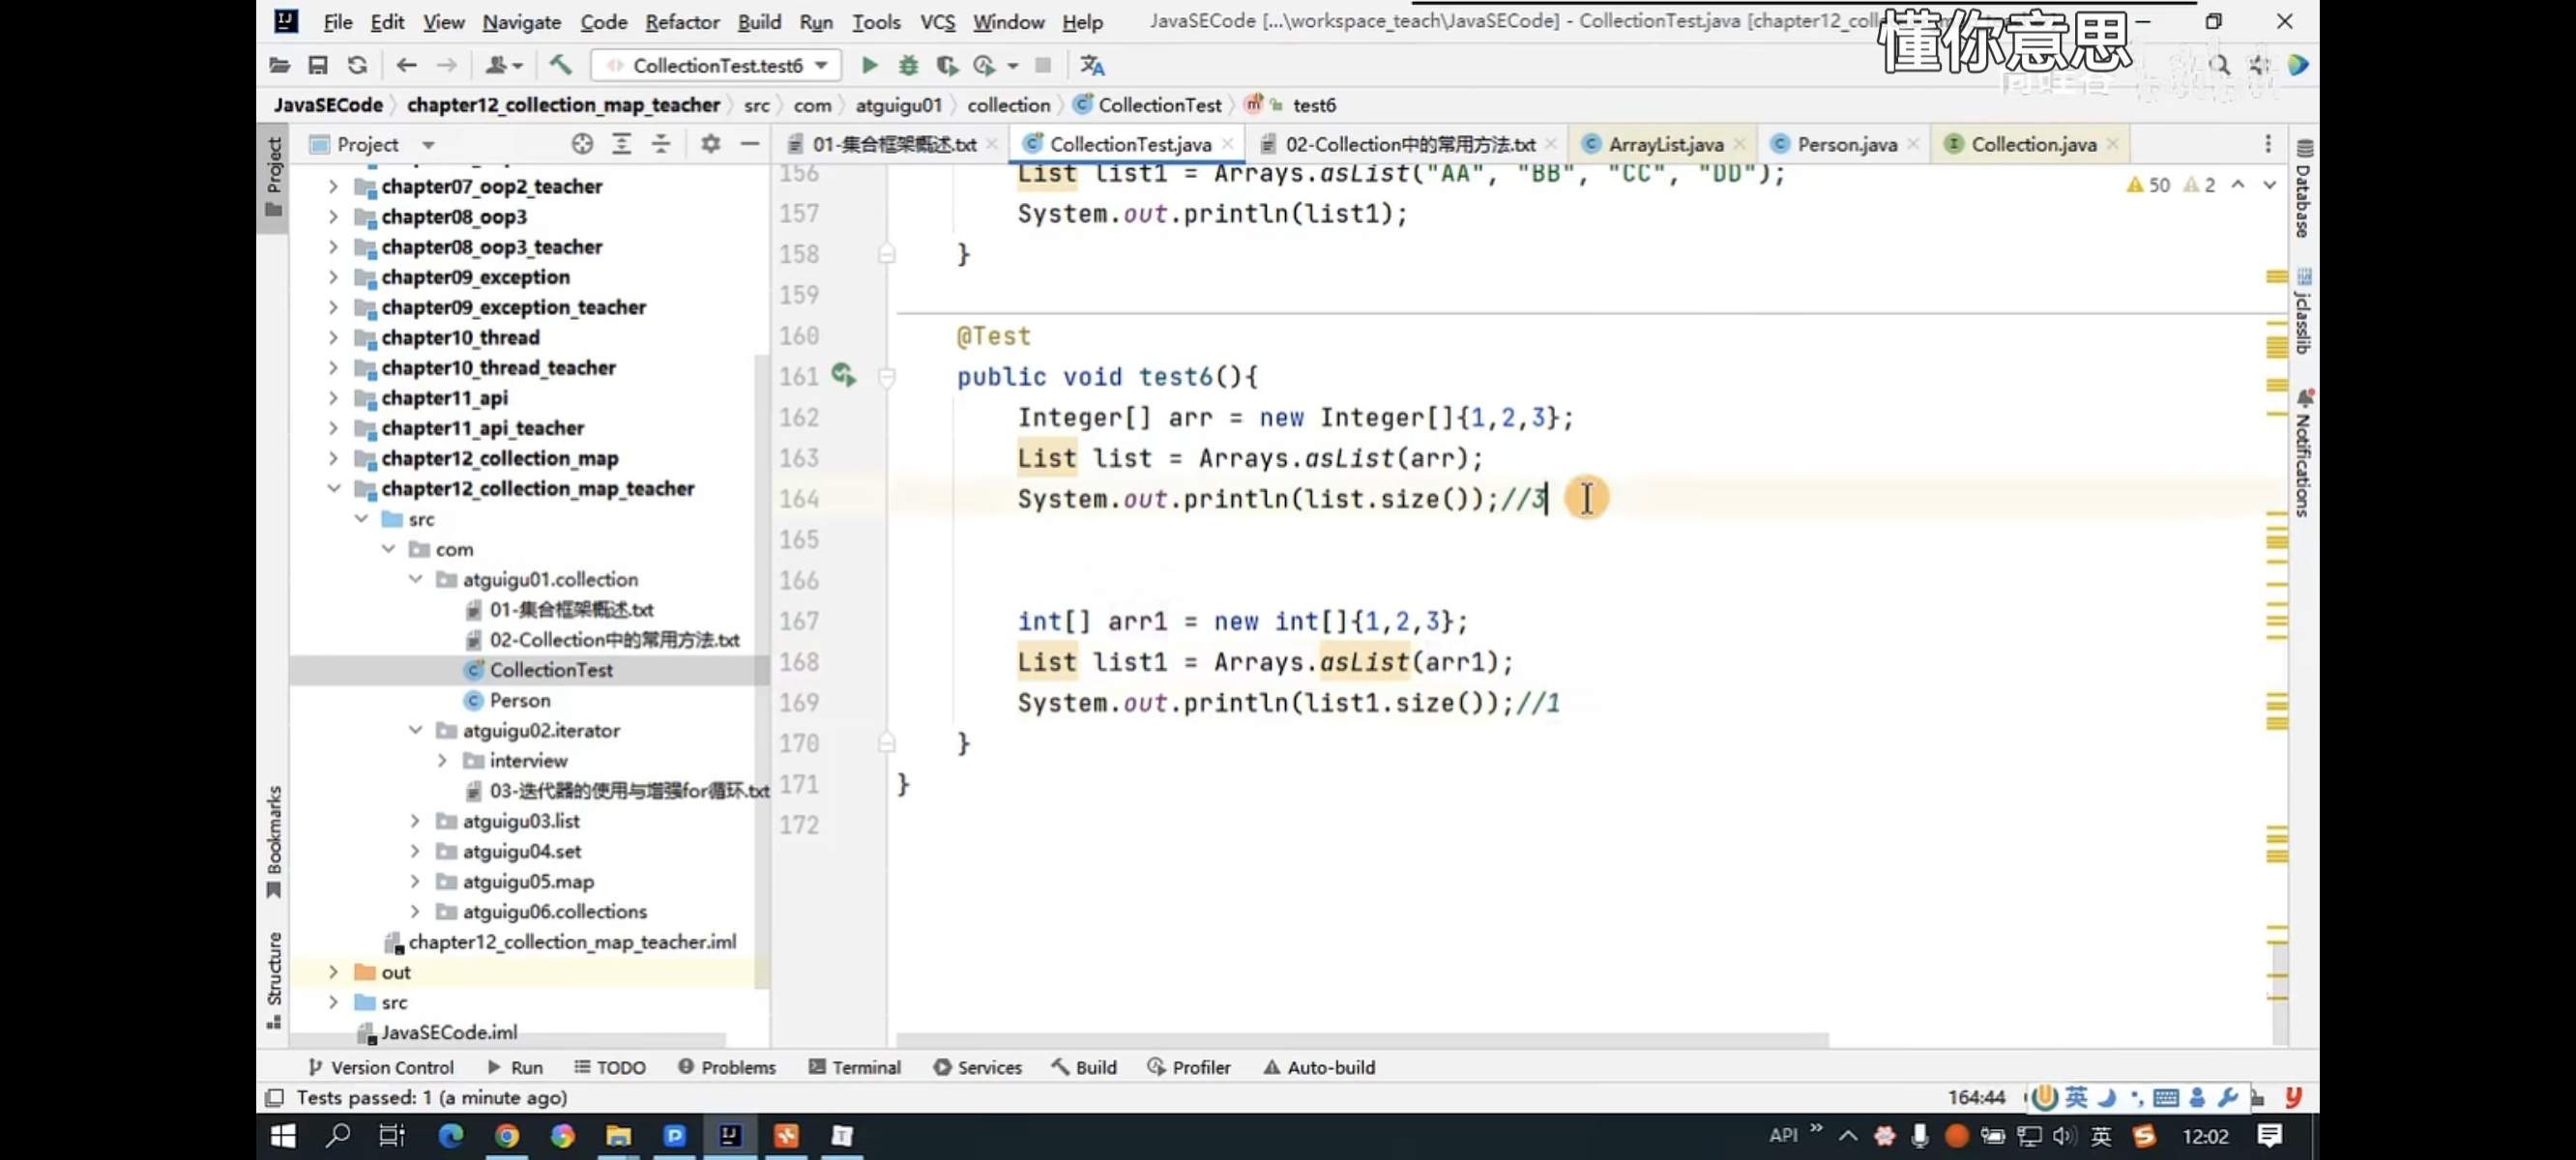The image size is (2576, 1160).
Task: Click the green Run button in toolbar
Action: click(x=869, y=65)
